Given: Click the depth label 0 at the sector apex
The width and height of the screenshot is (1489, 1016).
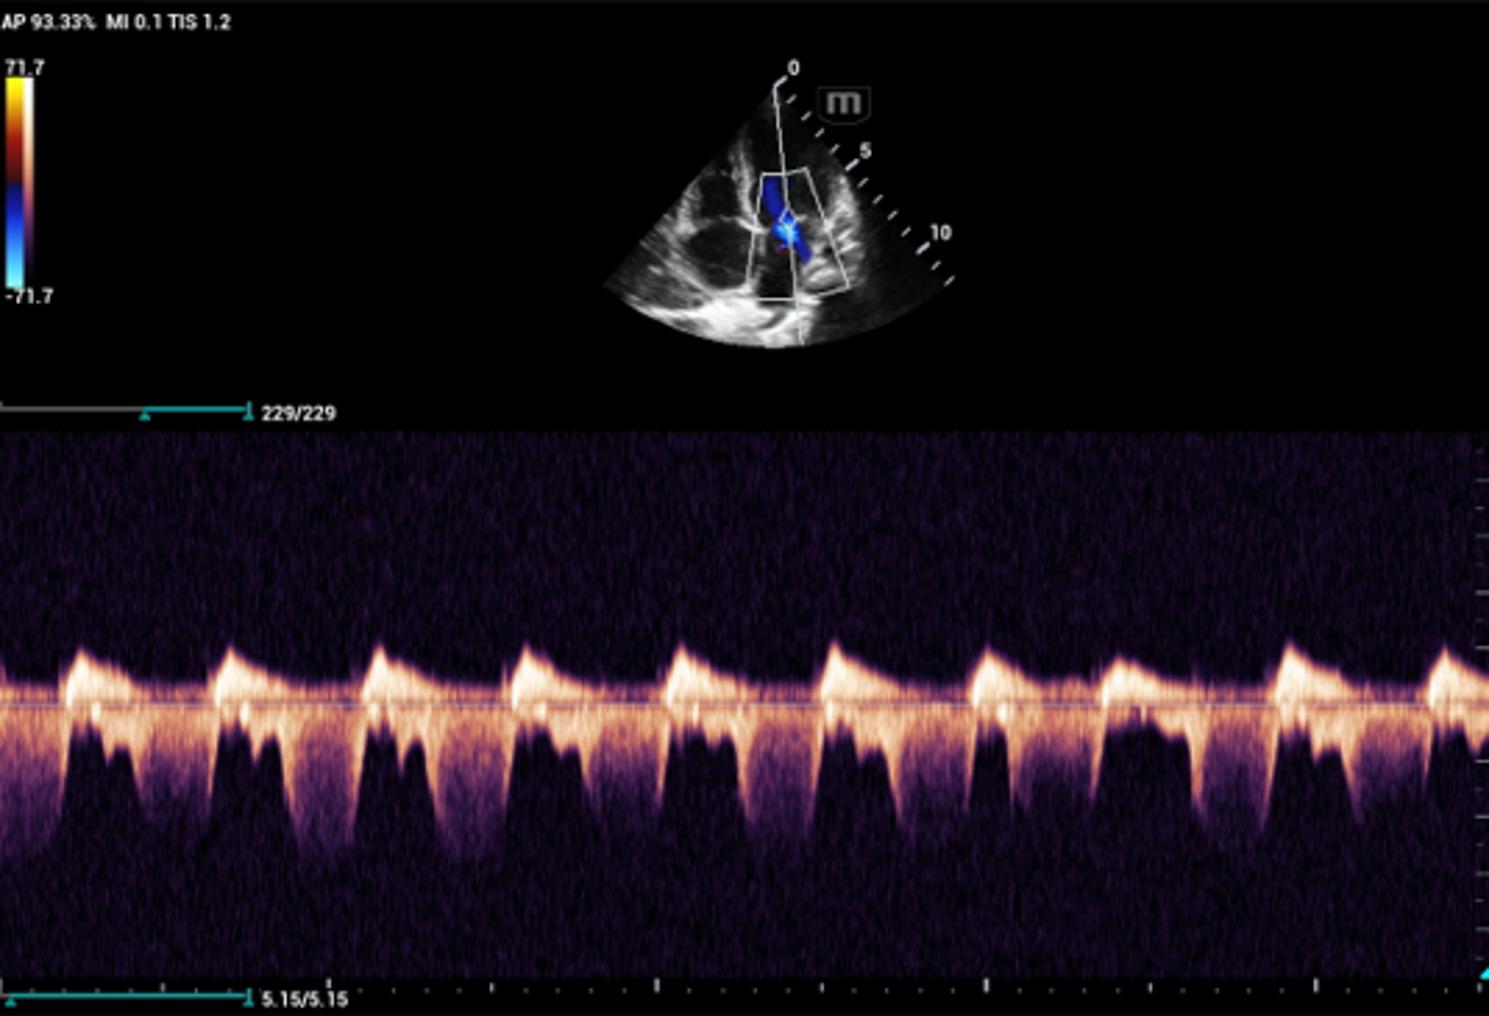Looking at the screenshot, I should point(793,68).
